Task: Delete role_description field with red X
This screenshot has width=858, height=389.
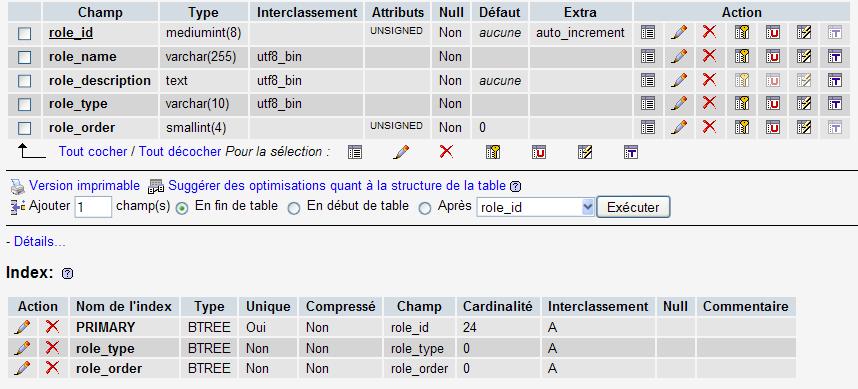Action: 709,80
